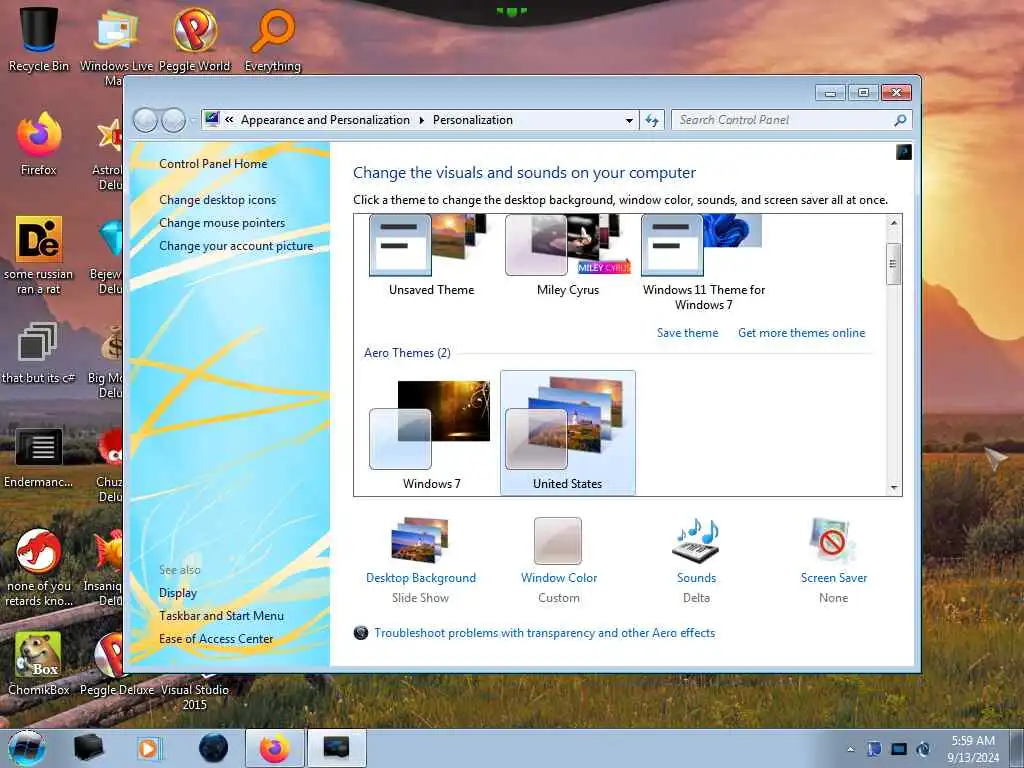The width and height of the screenshot is (1024, 768).
Task: Select the Miley Cyrus theme
Action: [x=568, y=256]
